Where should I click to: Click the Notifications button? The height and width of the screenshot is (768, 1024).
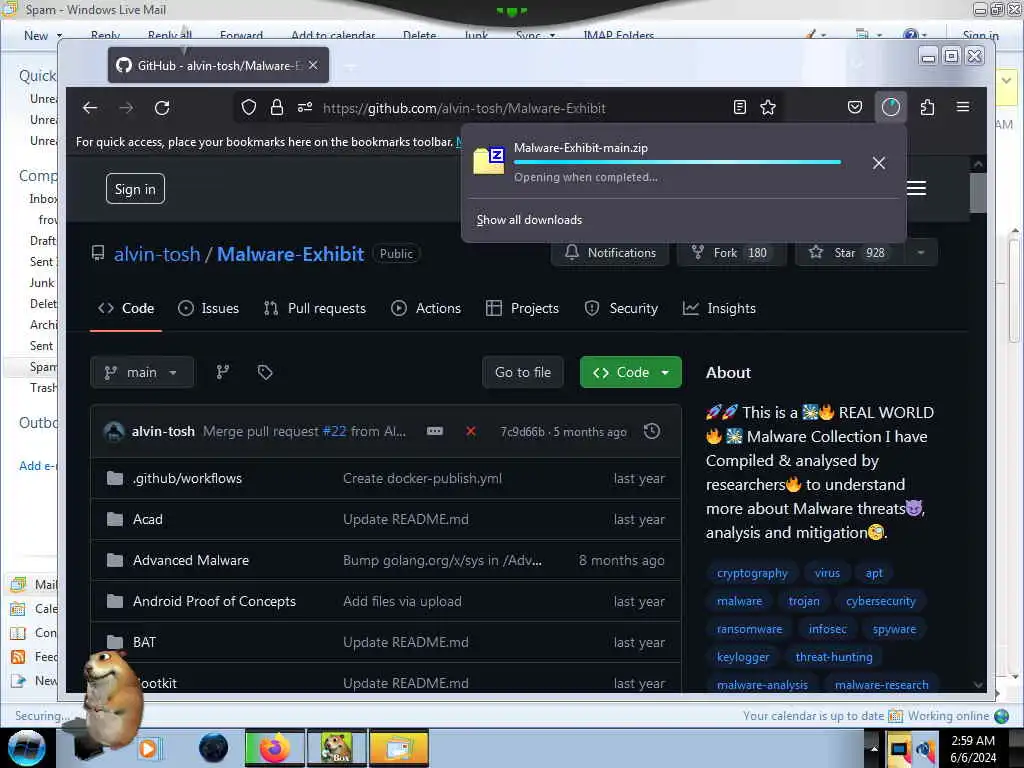tap(610, 253)
